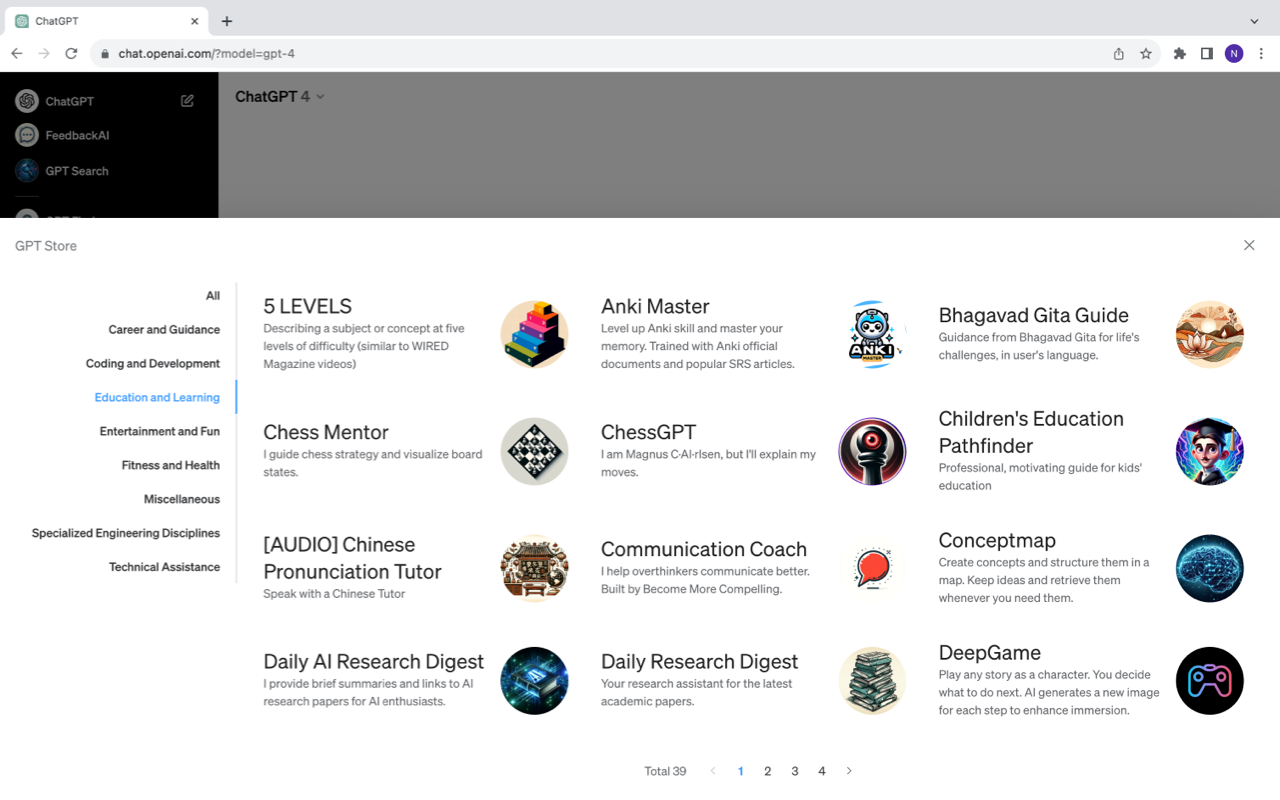Click the Total 39 count text
1280x800 pixels.
665,771
